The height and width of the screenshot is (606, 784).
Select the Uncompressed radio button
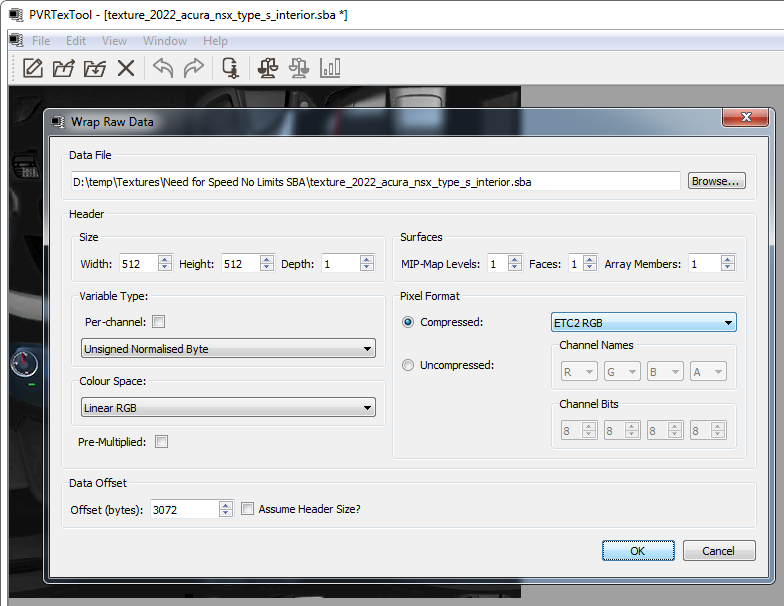[x=407, y=365]
